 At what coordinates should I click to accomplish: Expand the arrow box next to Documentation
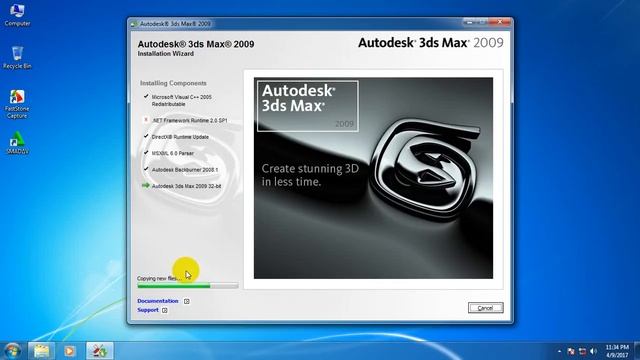click(187, 301)
